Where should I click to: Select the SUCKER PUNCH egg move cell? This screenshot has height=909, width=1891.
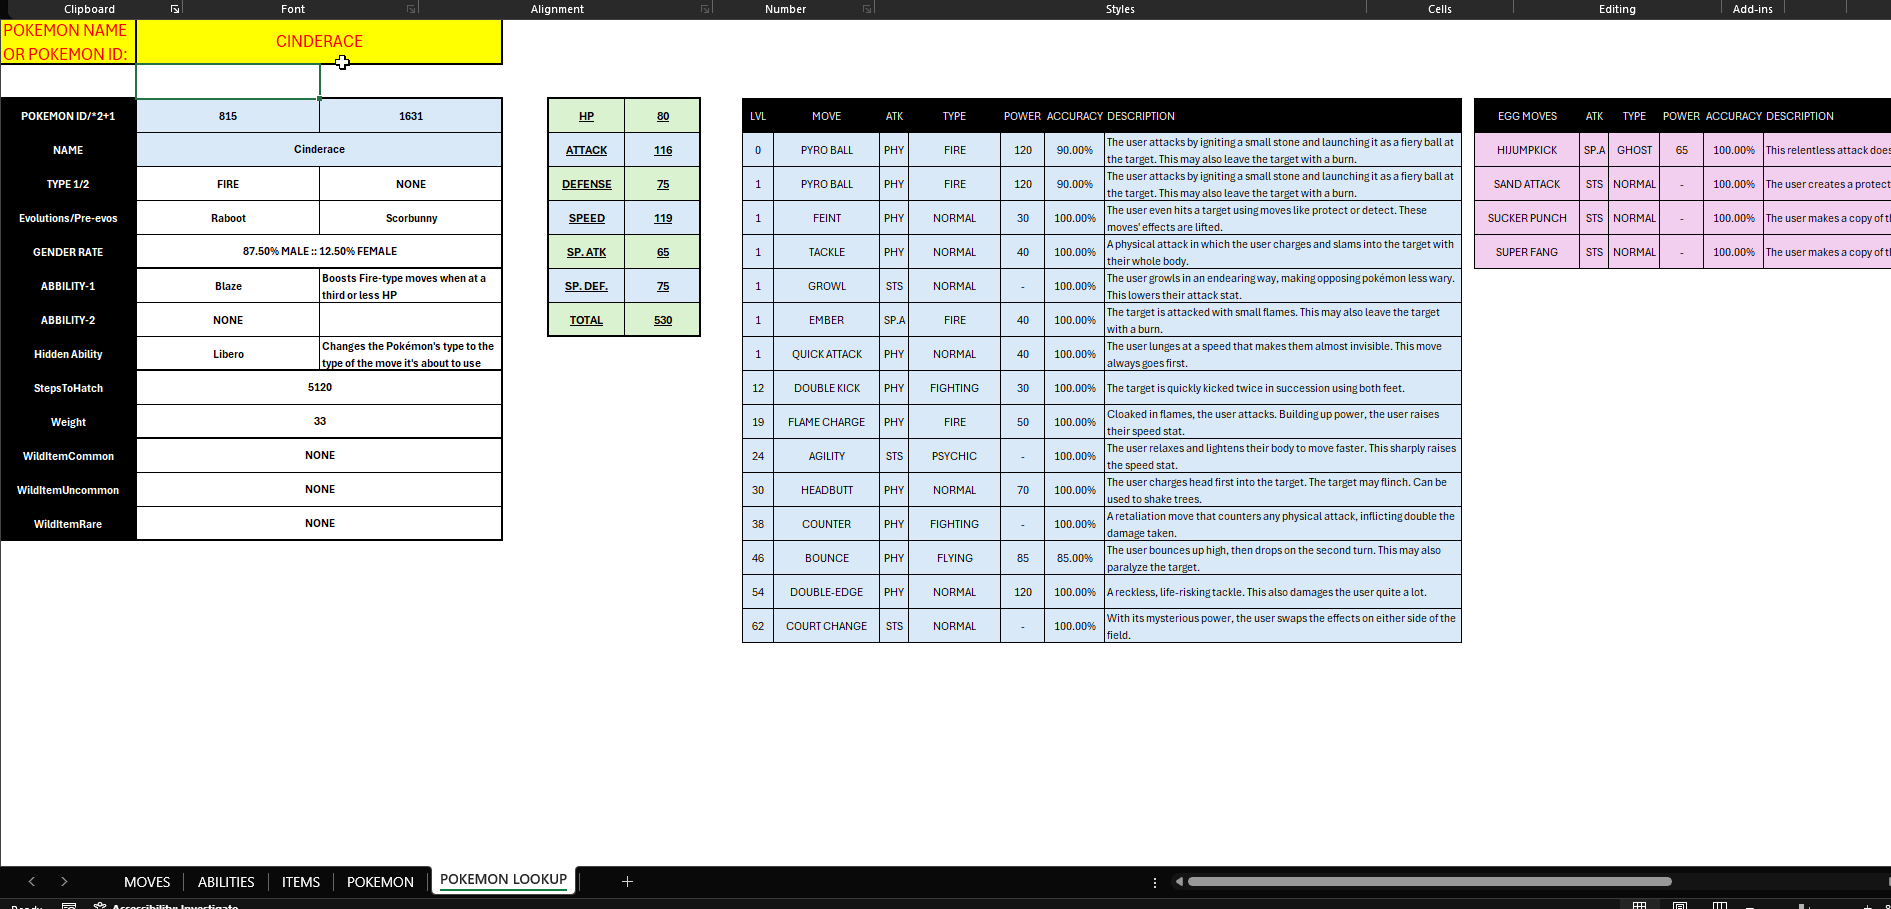[x=1526, y=218]
